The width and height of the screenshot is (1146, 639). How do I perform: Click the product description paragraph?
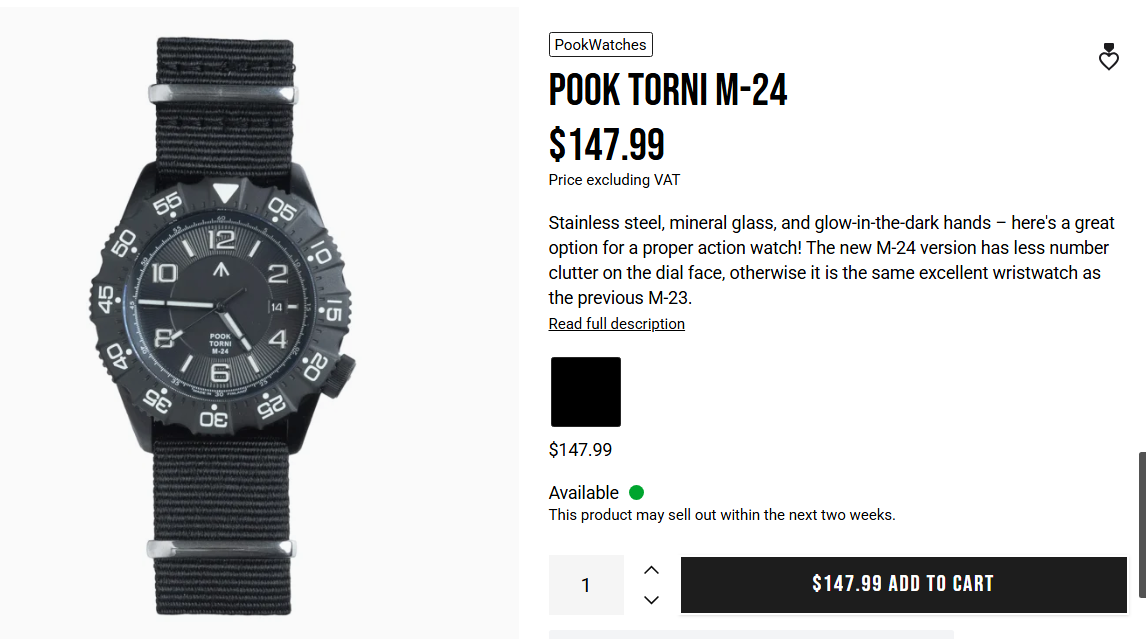pyautogui.click(x=830, y=260)
